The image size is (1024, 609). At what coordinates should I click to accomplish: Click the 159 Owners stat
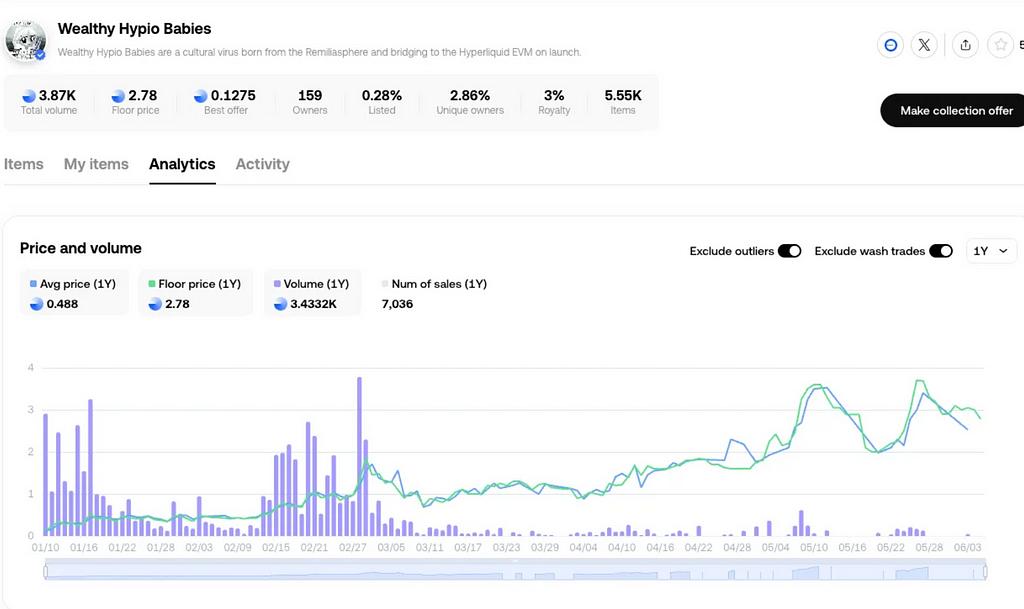(310, 102)
